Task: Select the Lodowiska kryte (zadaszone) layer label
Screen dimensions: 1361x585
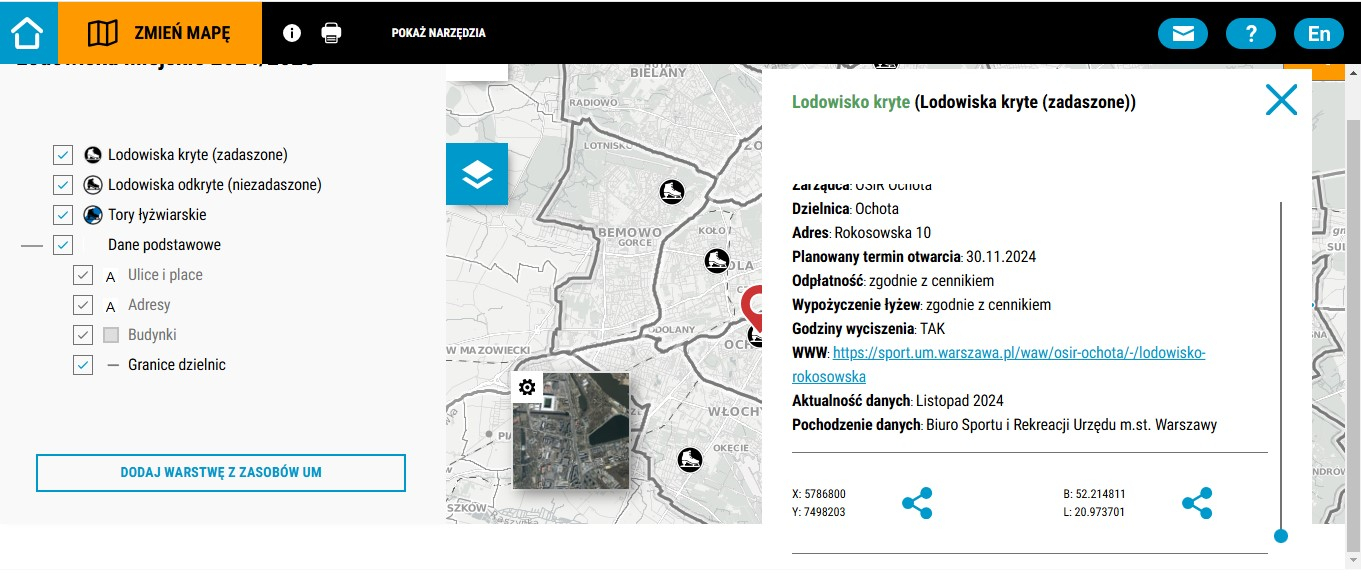Action: [x=198, y=155]
